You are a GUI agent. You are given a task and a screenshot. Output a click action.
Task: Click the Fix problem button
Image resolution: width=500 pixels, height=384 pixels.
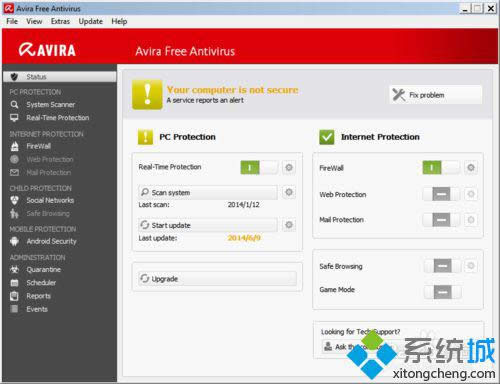(x=435, y=95)
